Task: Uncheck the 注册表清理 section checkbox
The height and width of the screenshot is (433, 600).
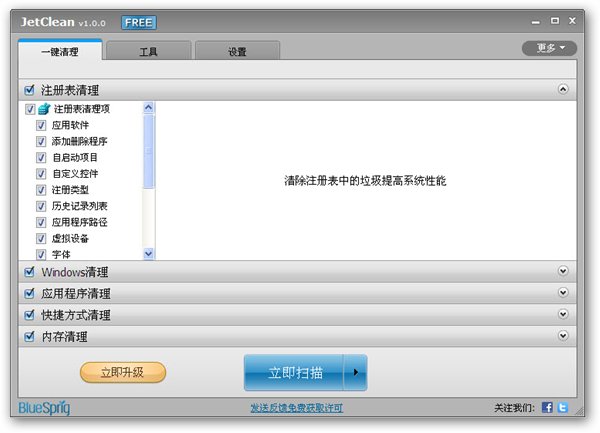Action: pyautogui.click(x=29, y=90)
